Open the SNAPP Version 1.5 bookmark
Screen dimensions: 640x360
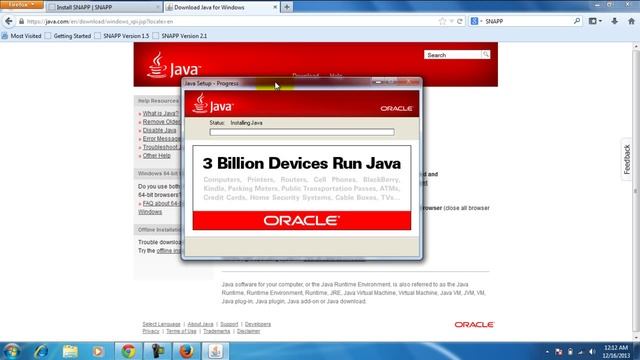pos(122,36)
